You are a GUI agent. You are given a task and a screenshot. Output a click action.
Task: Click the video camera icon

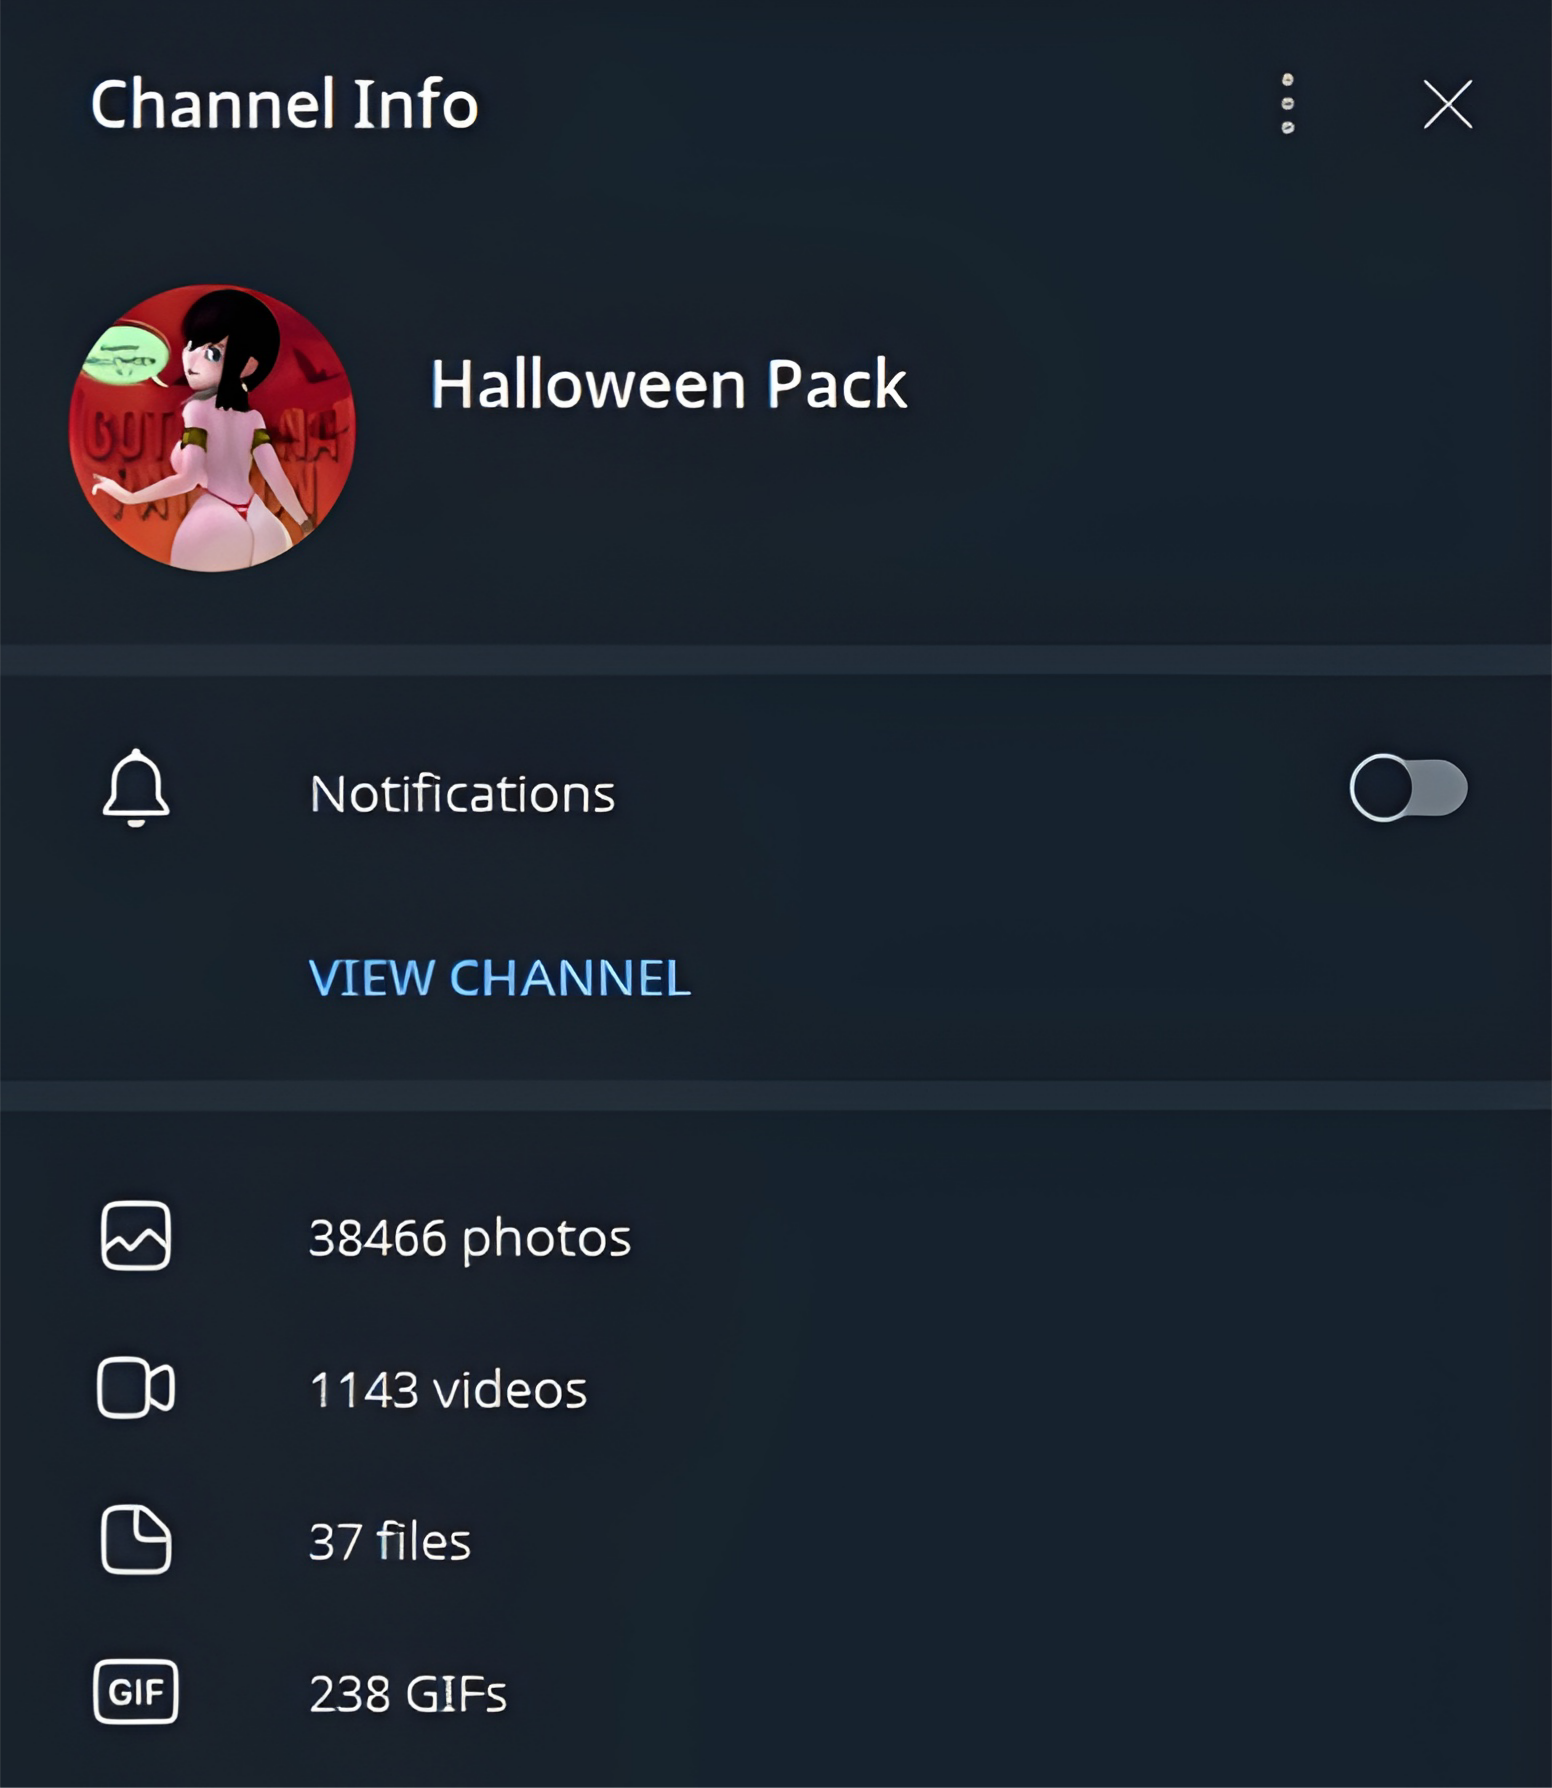tap(136, 1388)
